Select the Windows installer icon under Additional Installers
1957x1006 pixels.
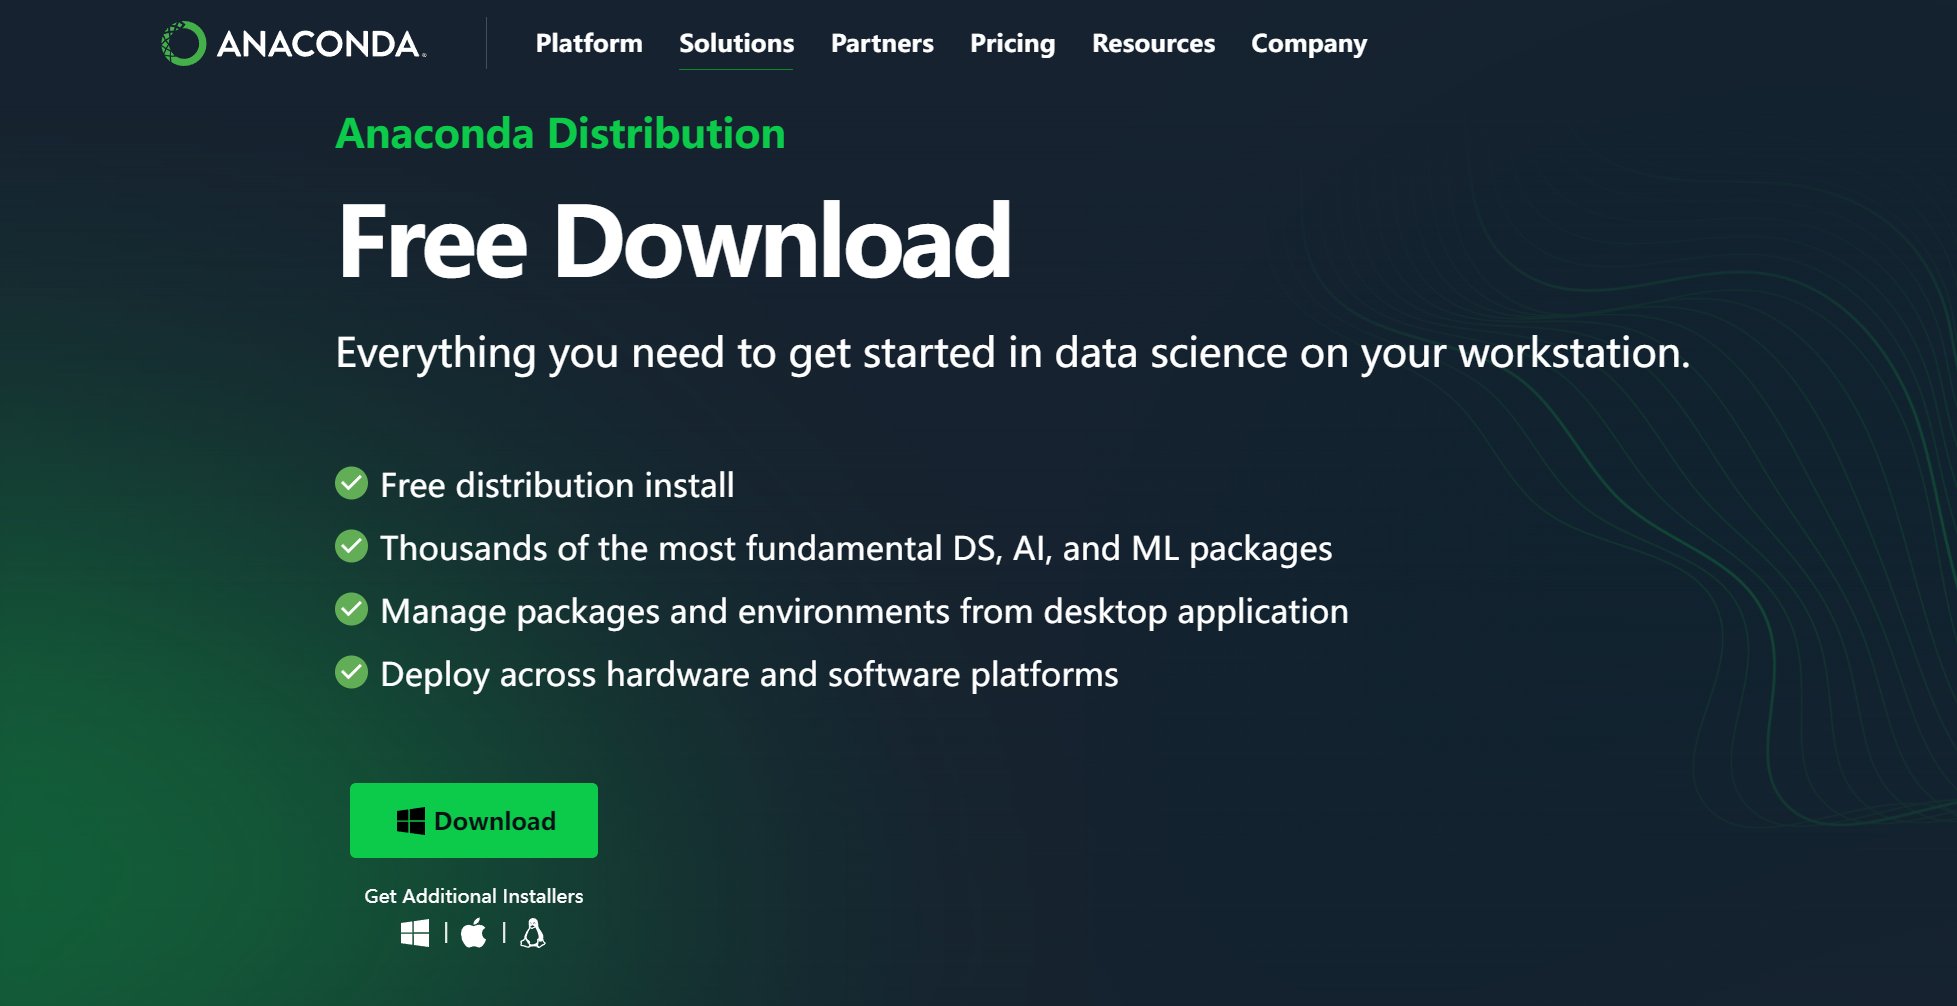(415, 933)
